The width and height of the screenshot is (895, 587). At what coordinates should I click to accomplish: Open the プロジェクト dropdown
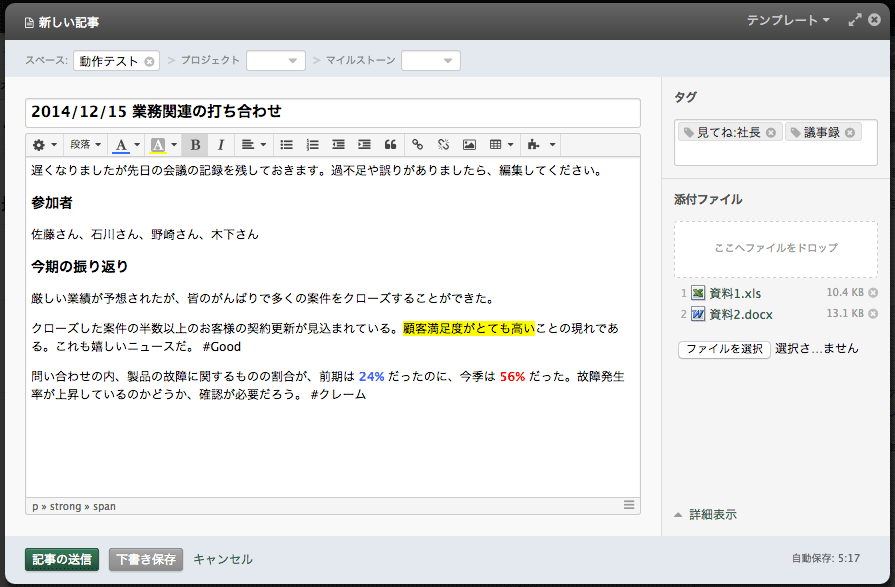point(276,61)
